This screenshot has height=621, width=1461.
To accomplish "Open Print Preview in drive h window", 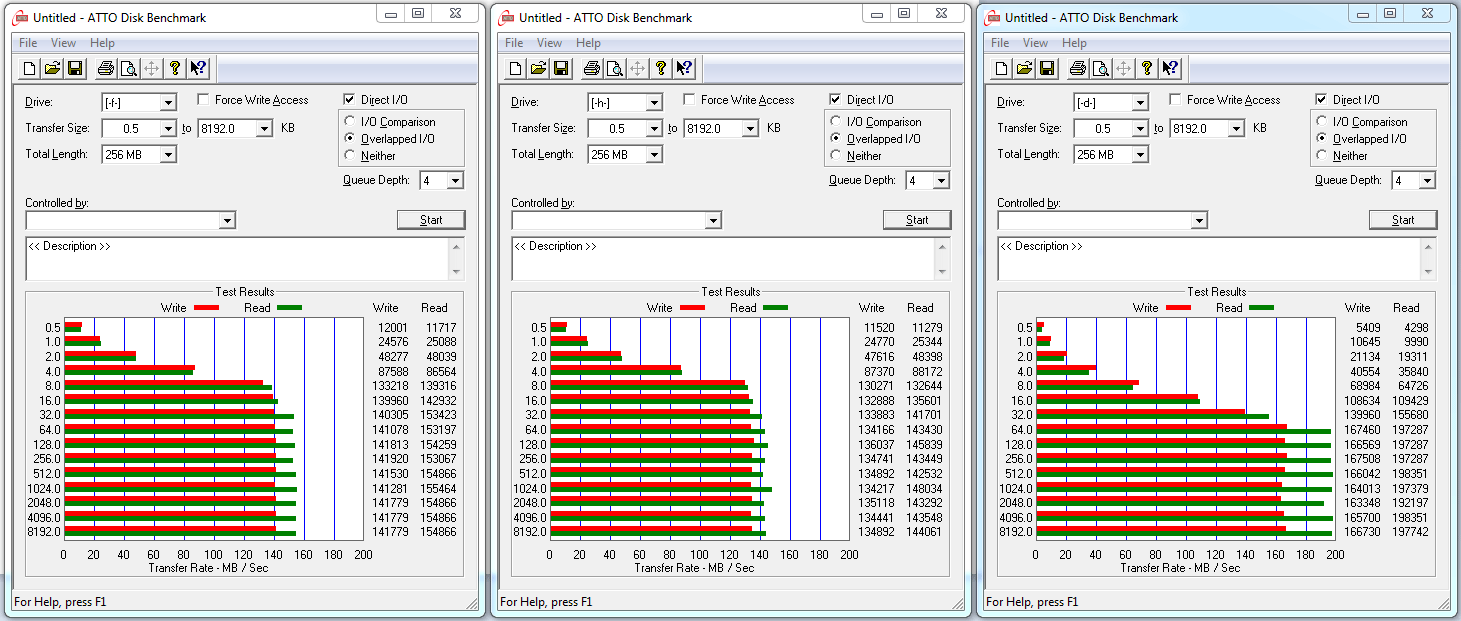I will point(615,68).
